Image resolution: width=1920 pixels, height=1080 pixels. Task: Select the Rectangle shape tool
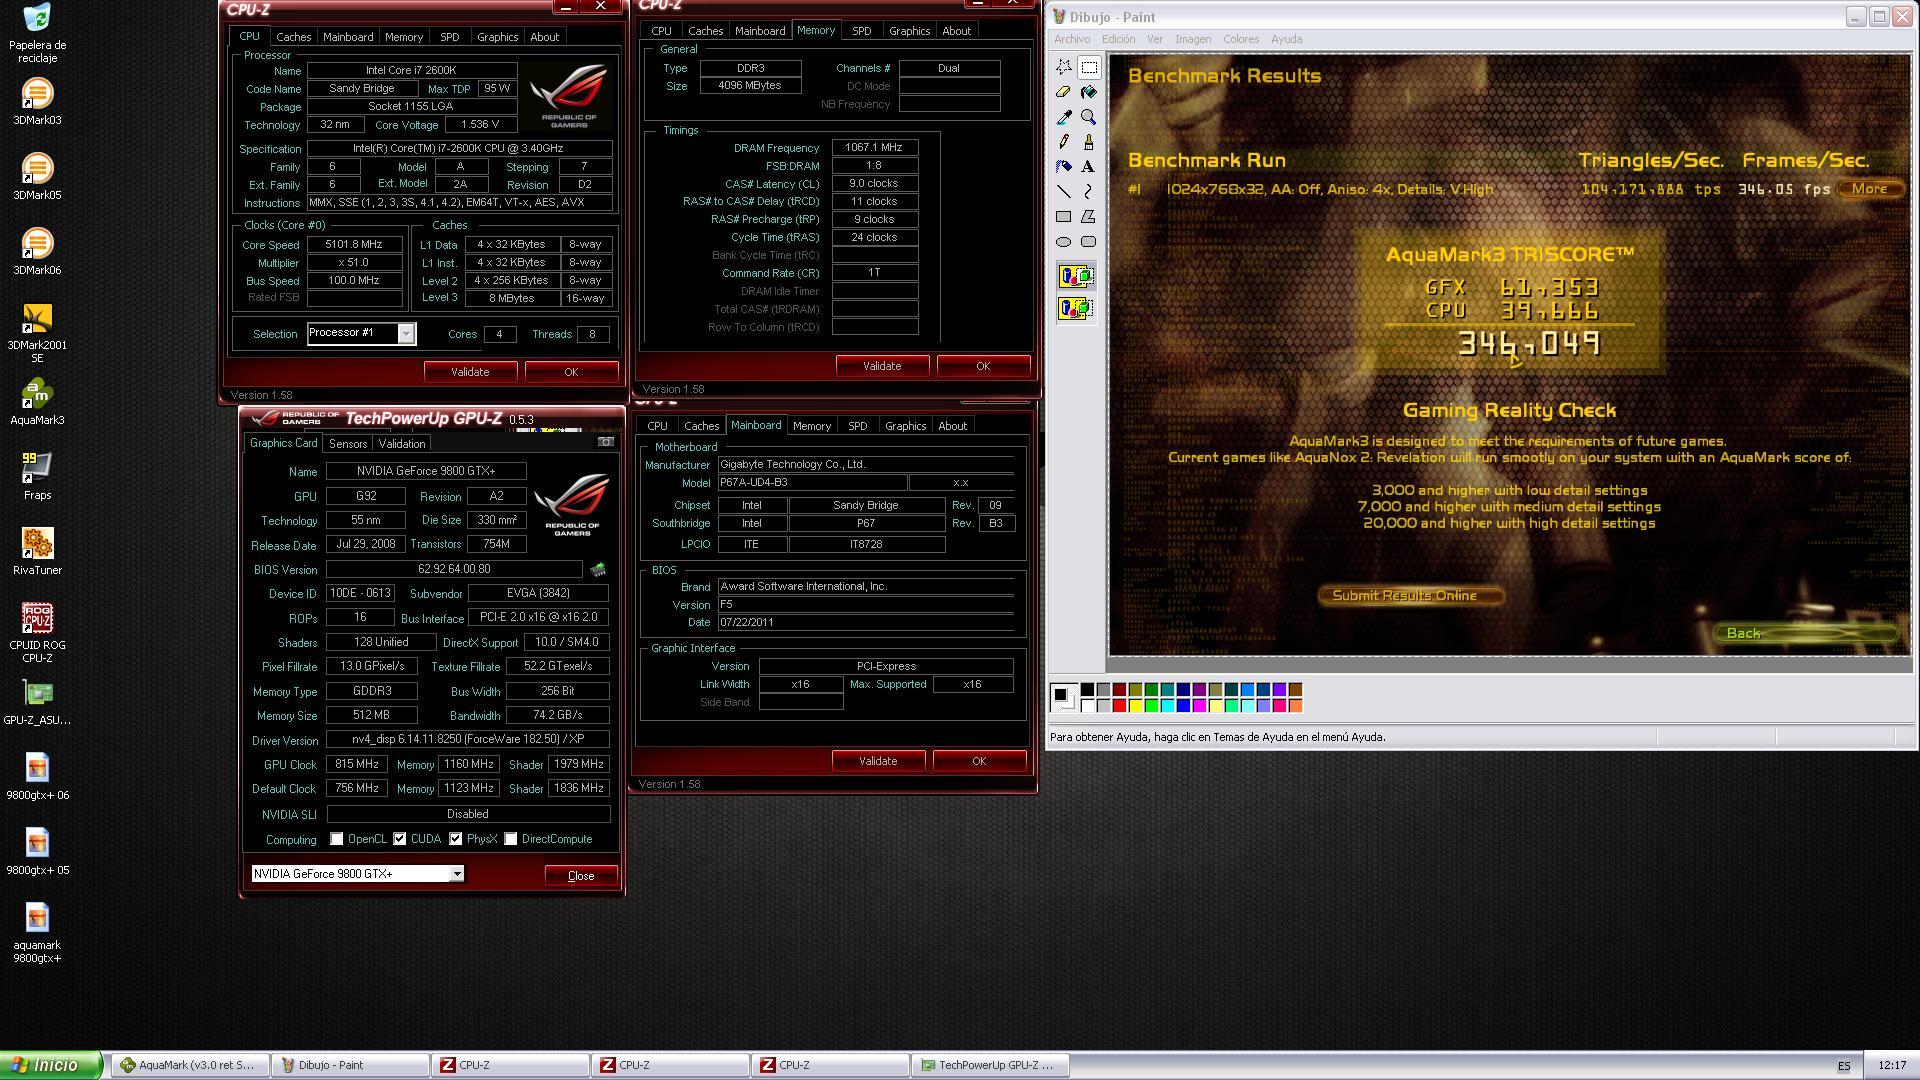pyautogui.click(x=1064, y=217)
